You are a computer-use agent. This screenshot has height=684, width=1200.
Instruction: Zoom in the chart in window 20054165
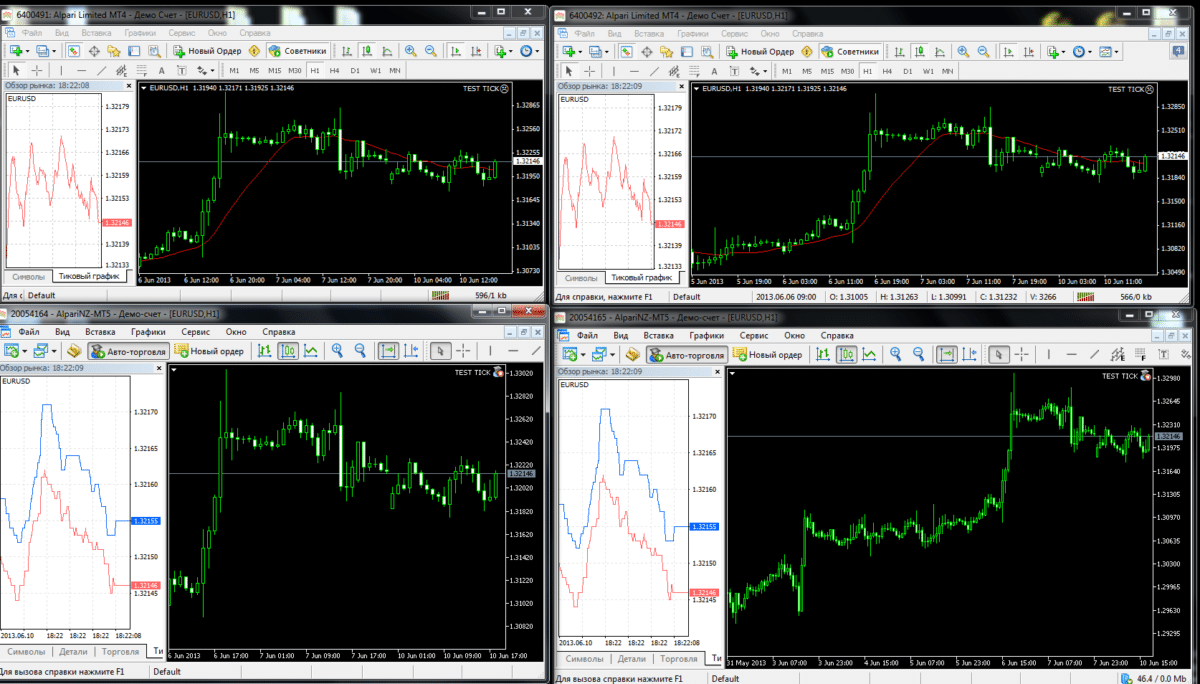(893, 354)
